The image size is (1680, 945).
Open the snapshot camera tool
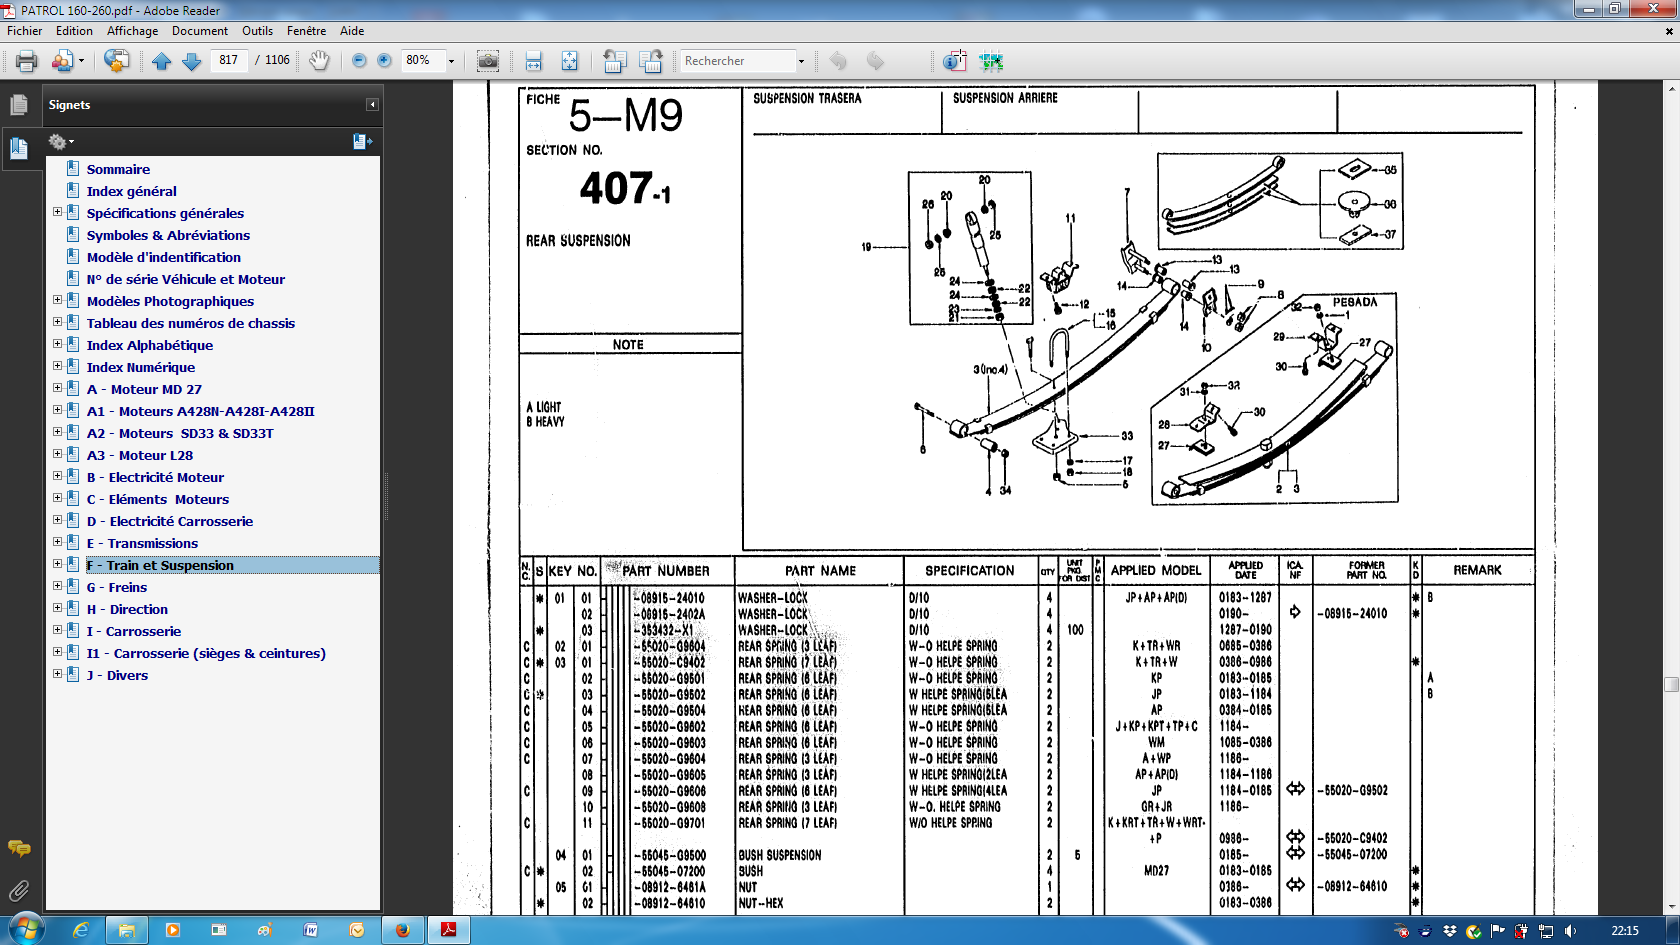488,61
